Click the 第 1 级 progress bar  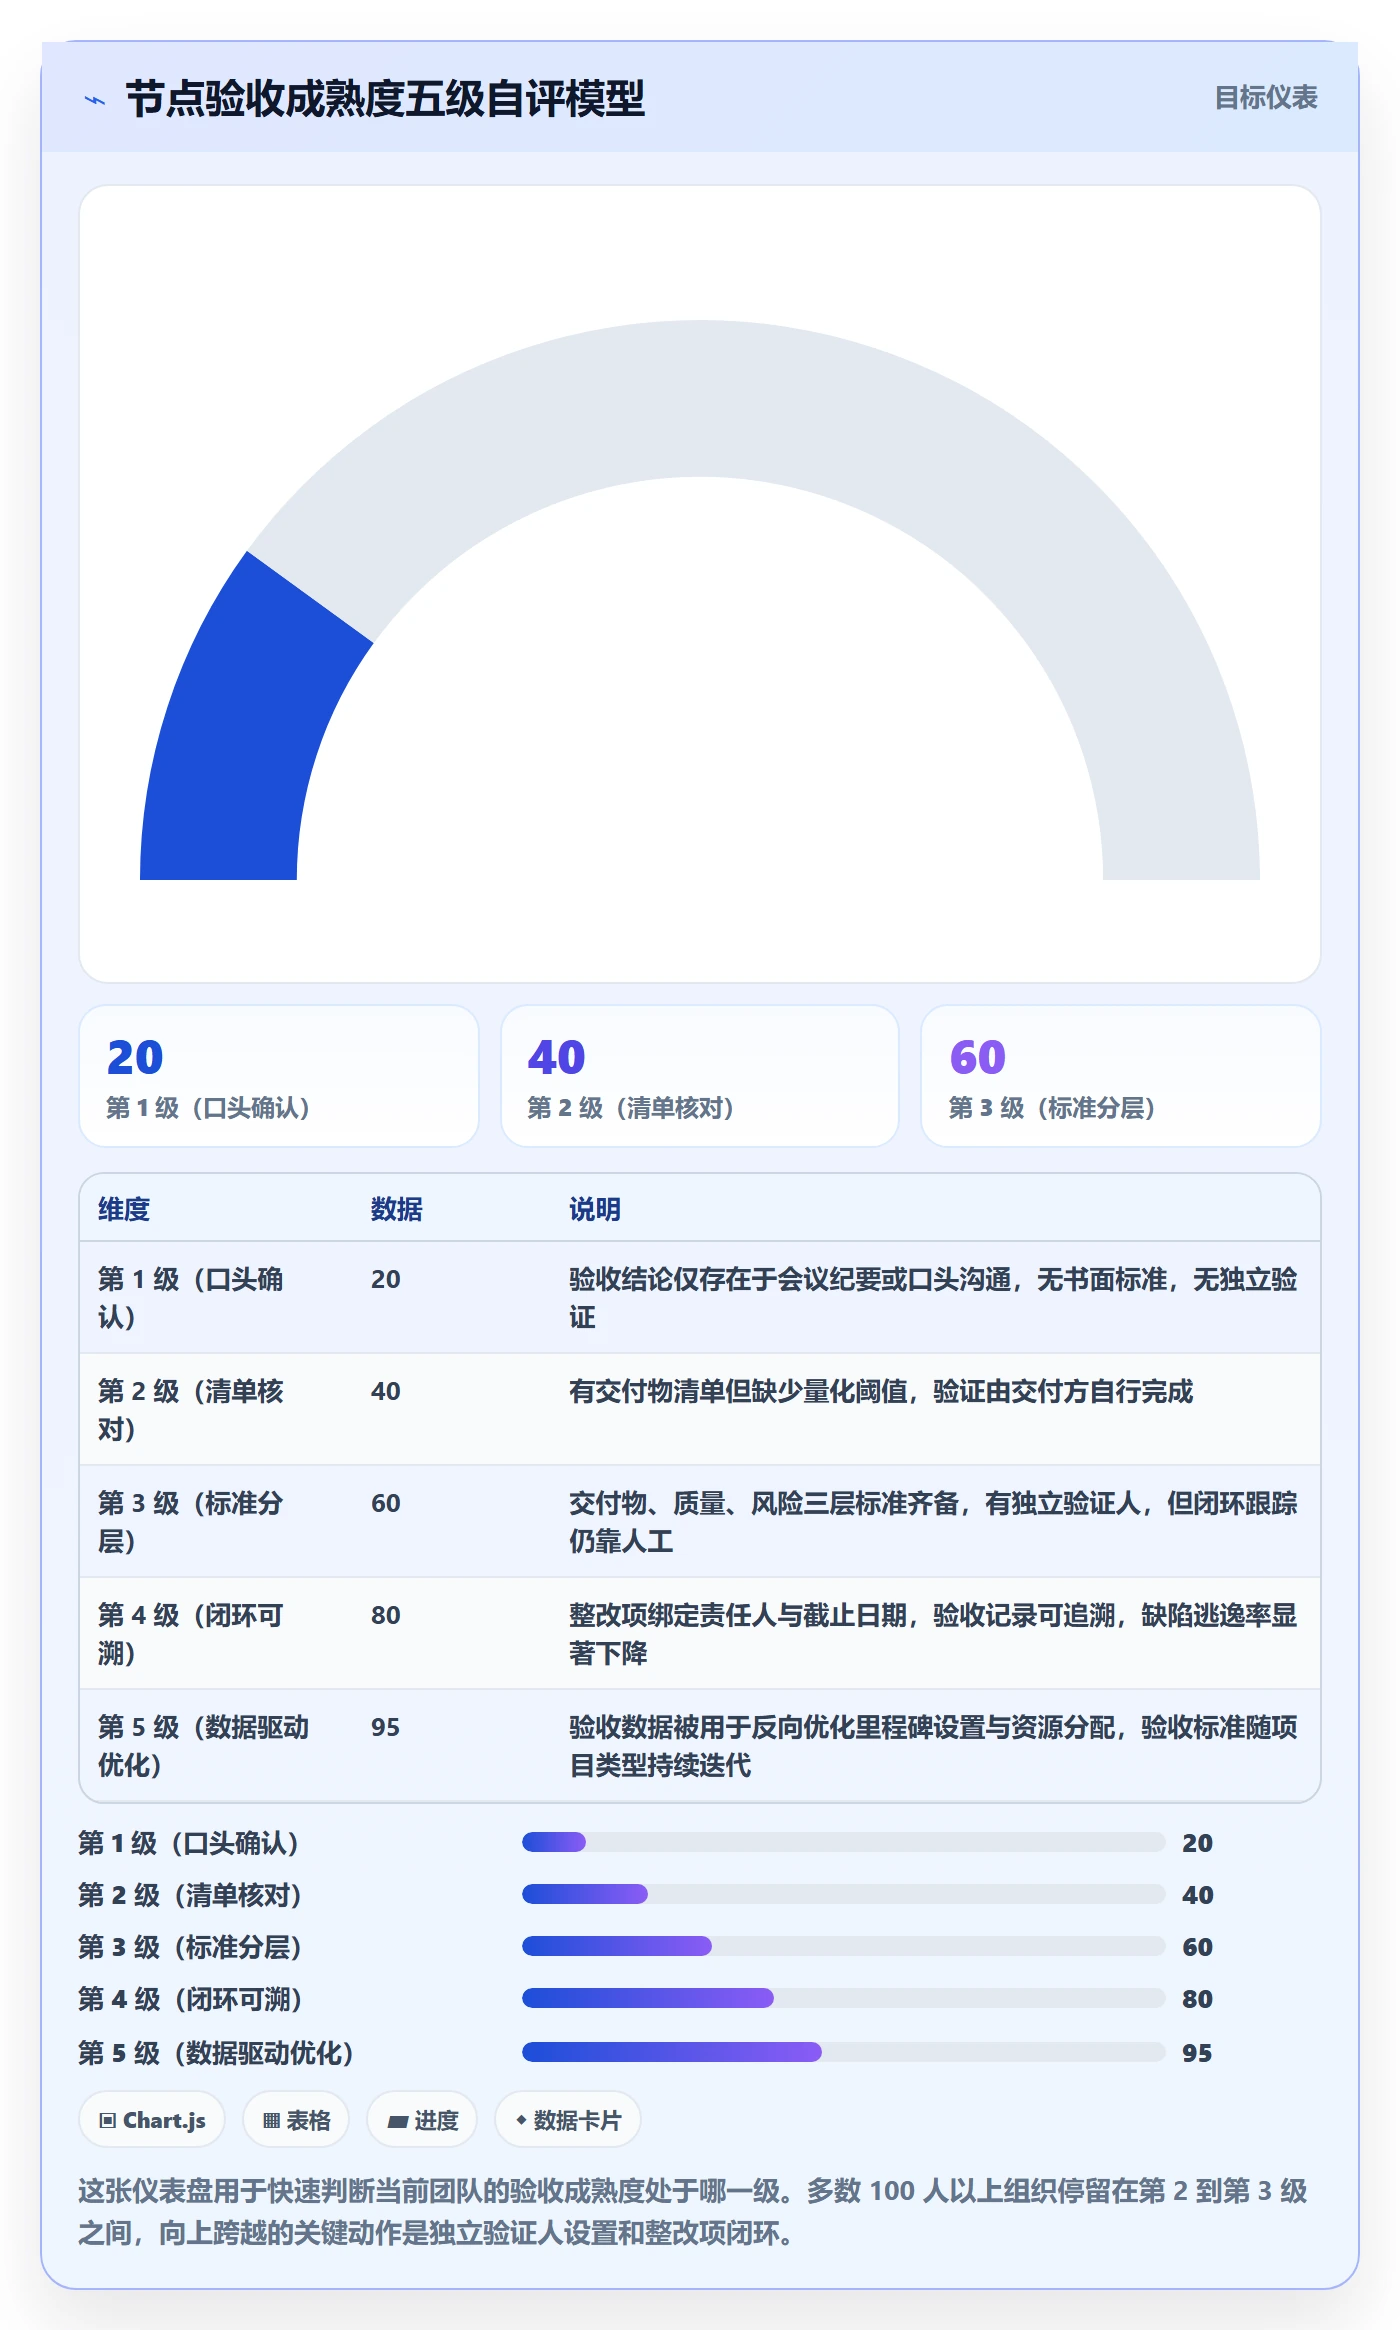pyautogui.click(x=843, y=1842)
